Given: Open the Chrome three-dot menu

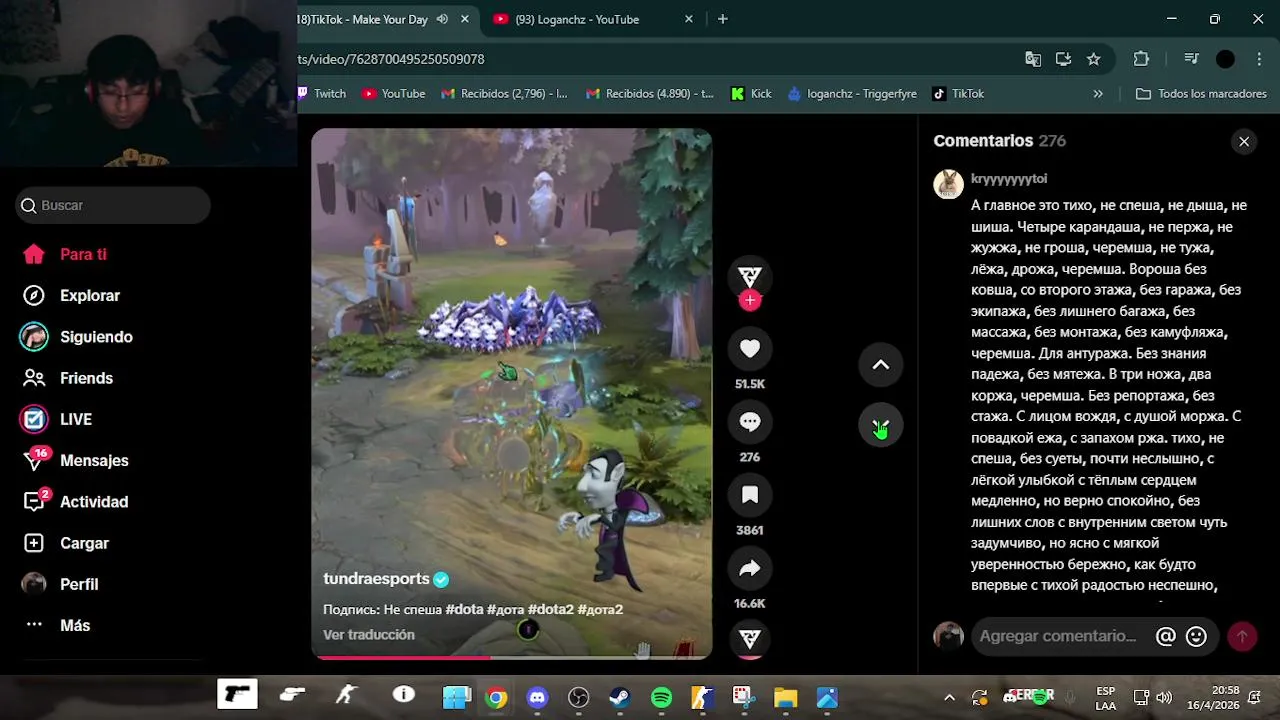Looking at the screenshot, I should [x=1258, y=59].
